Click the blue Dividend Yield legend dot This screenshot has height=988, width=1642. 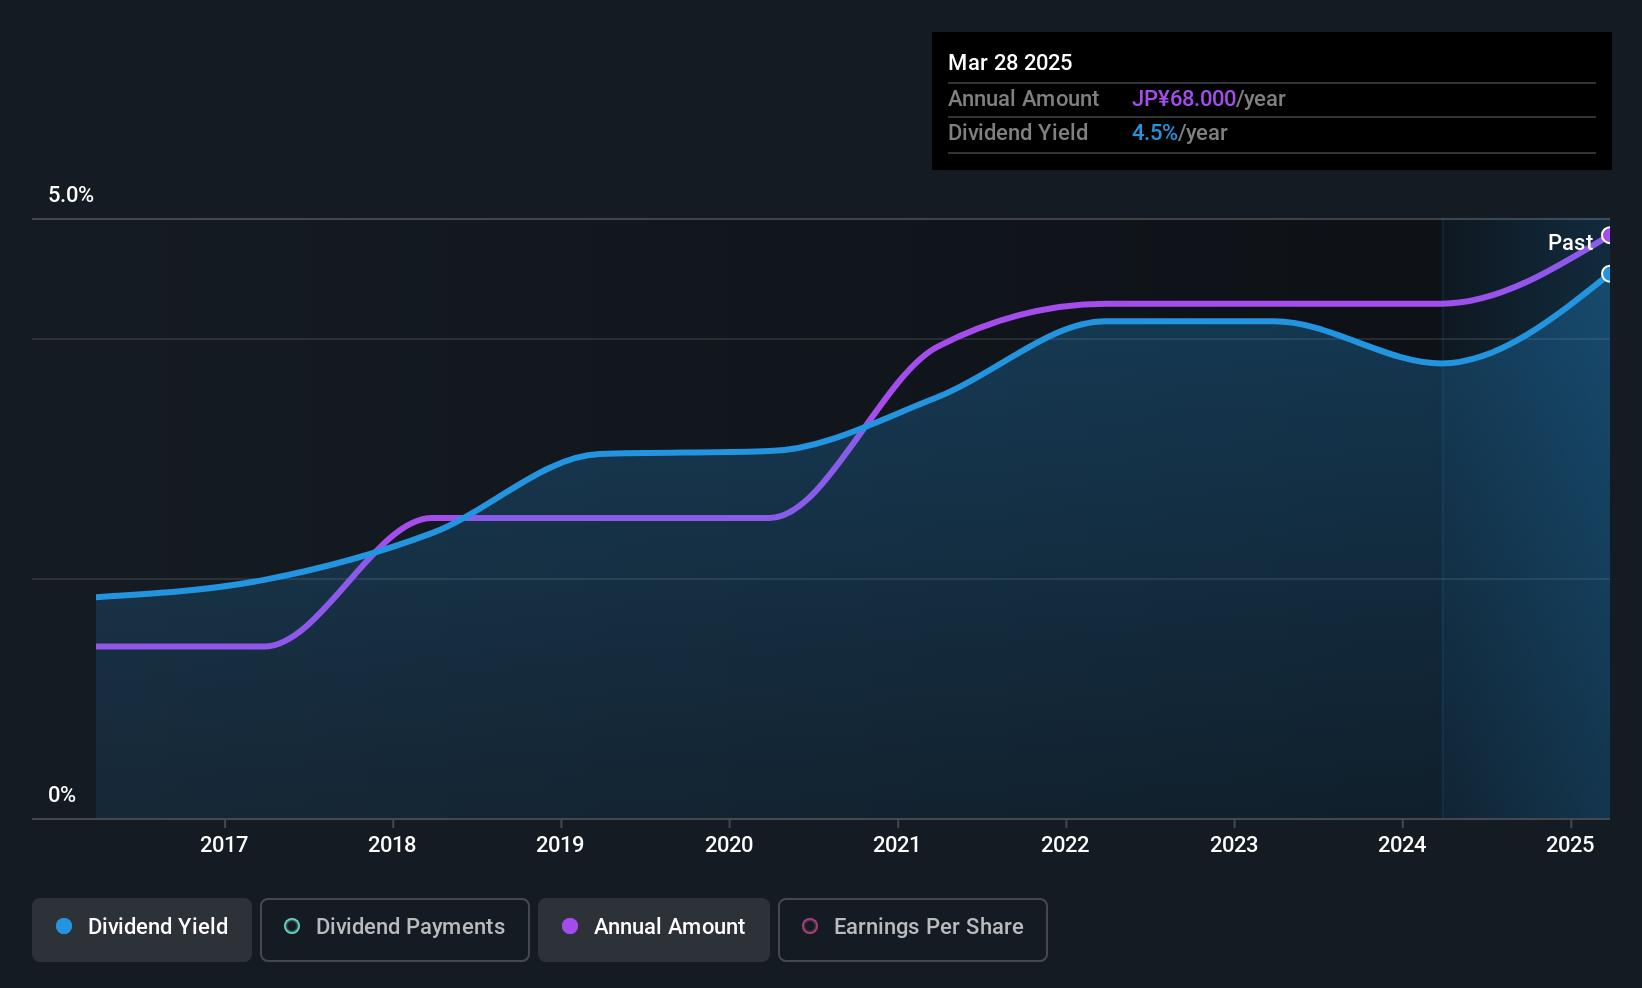[64, 927]
